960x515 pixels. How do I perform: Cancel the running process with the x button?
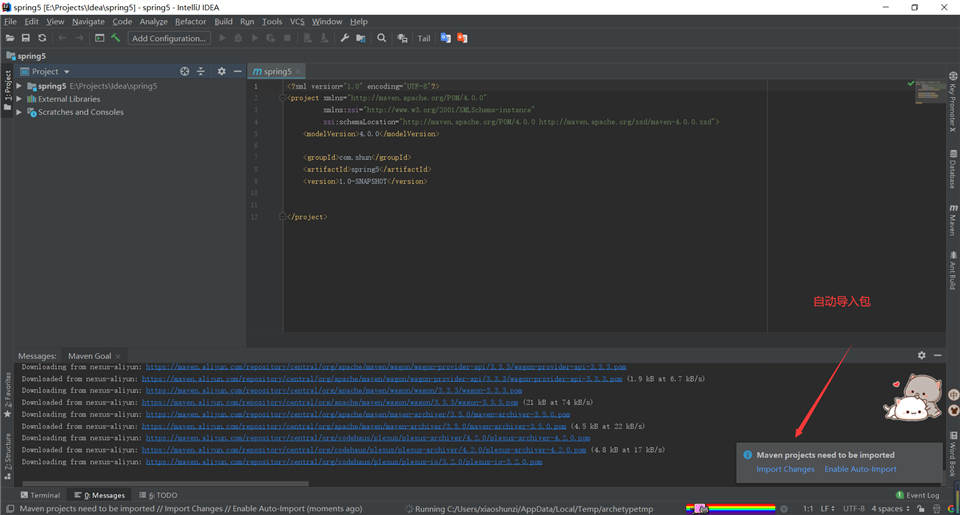784,509
